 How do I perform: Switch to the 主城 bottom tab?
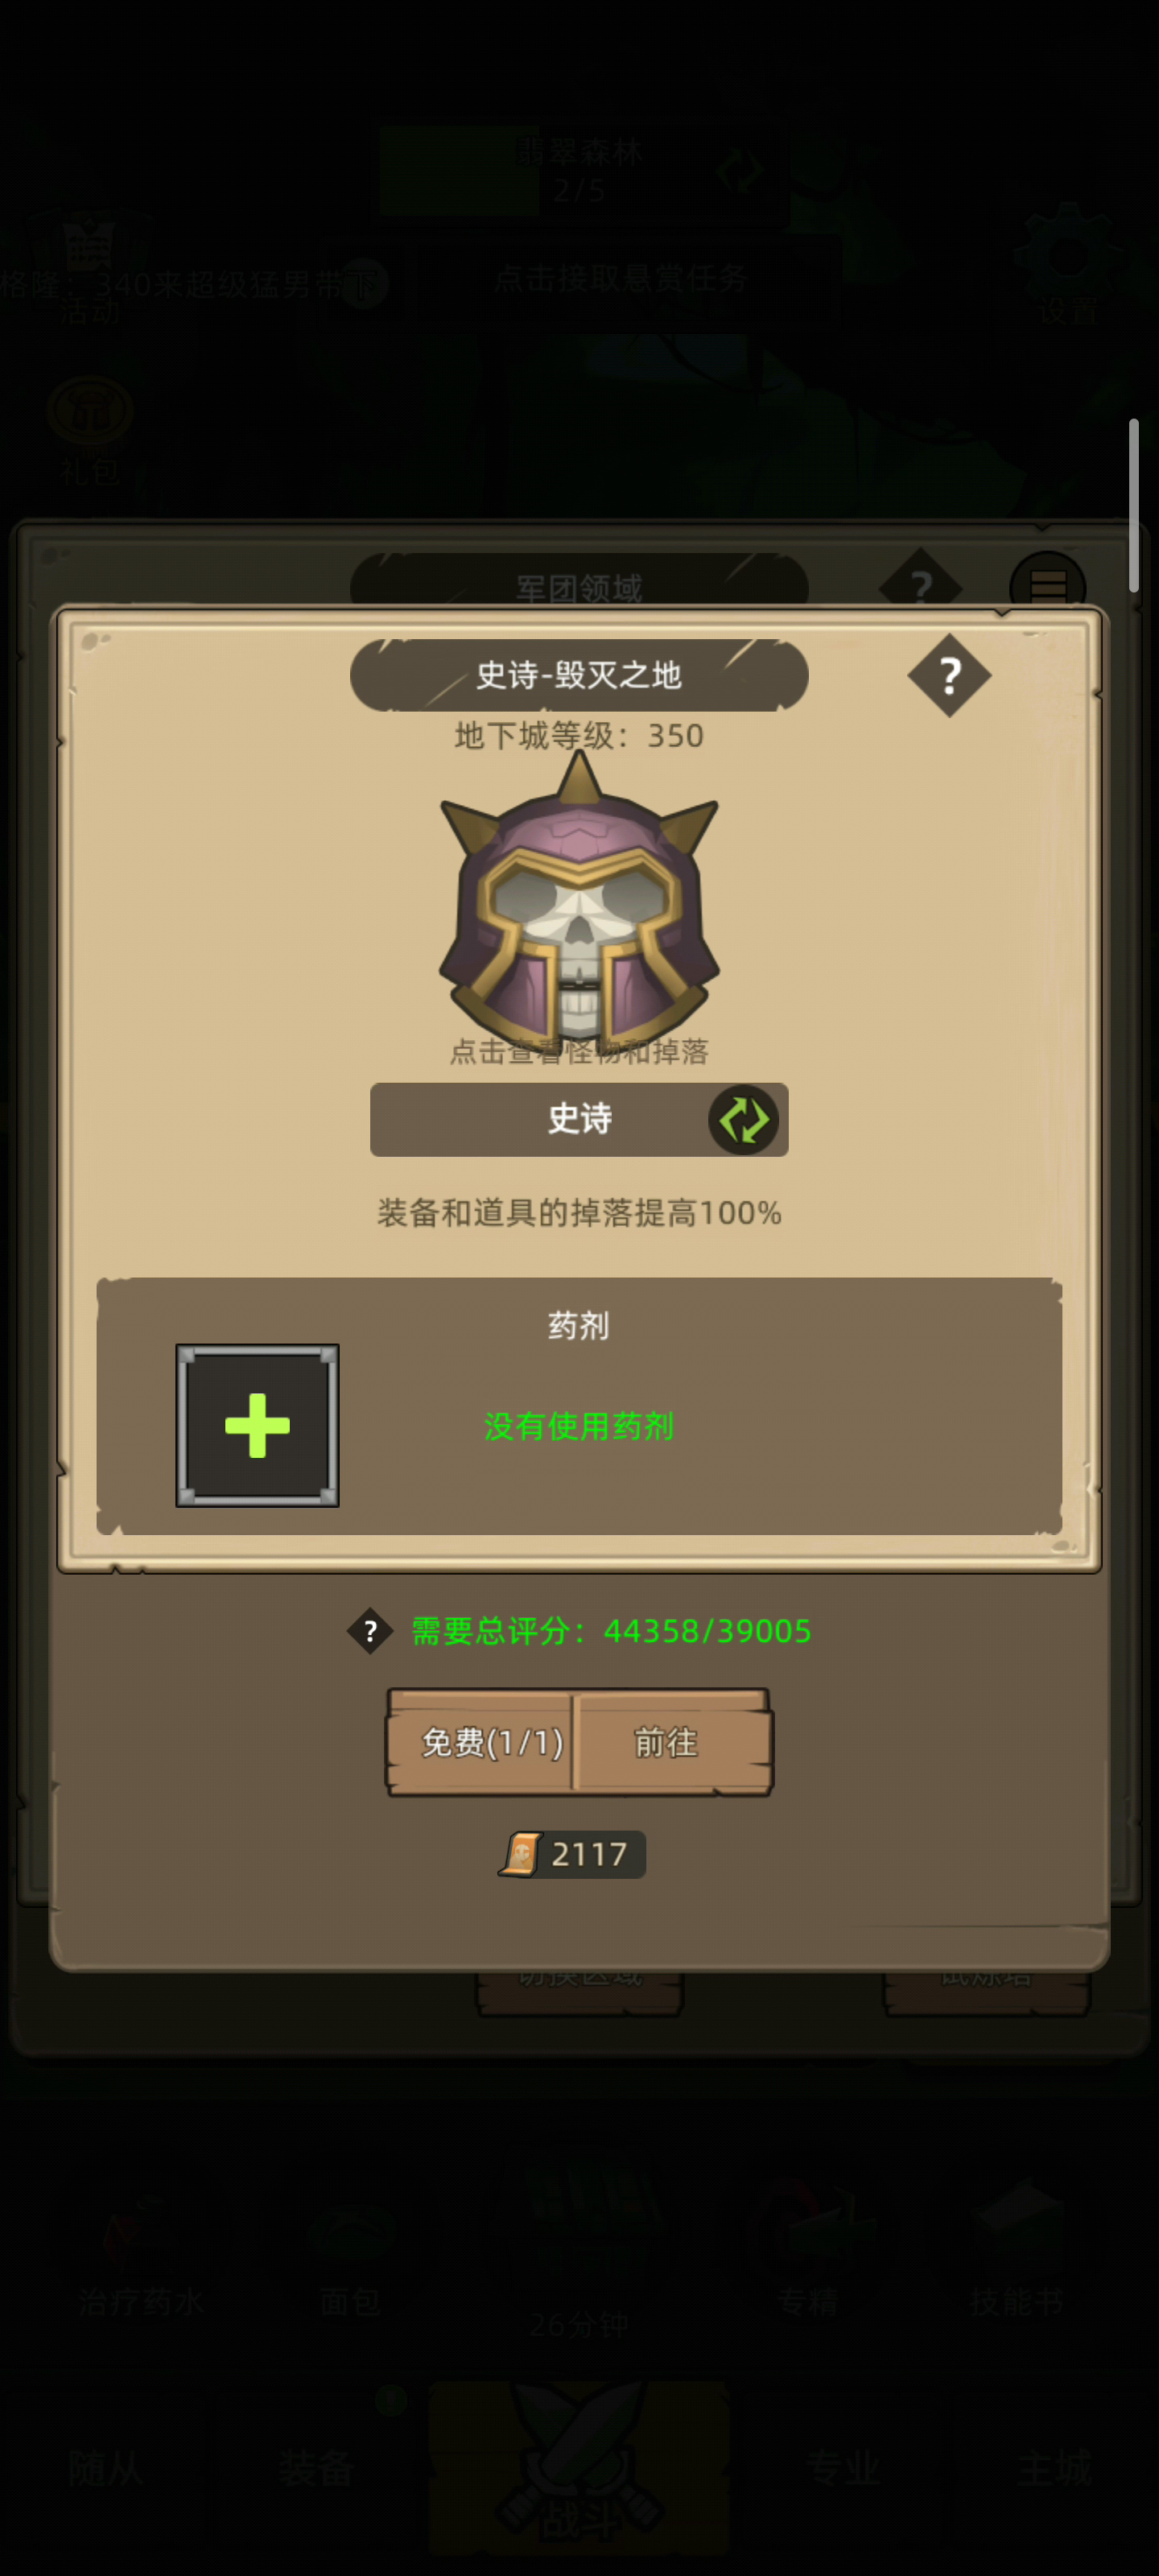pos(1055,2467)
